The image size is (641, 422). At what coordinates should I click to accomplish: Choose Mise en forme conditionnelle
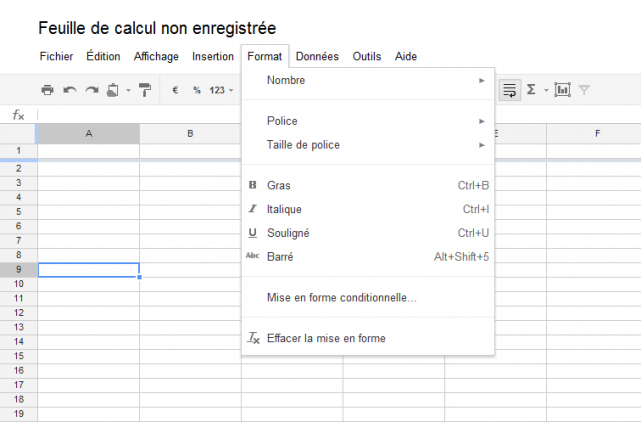[341, 297]
